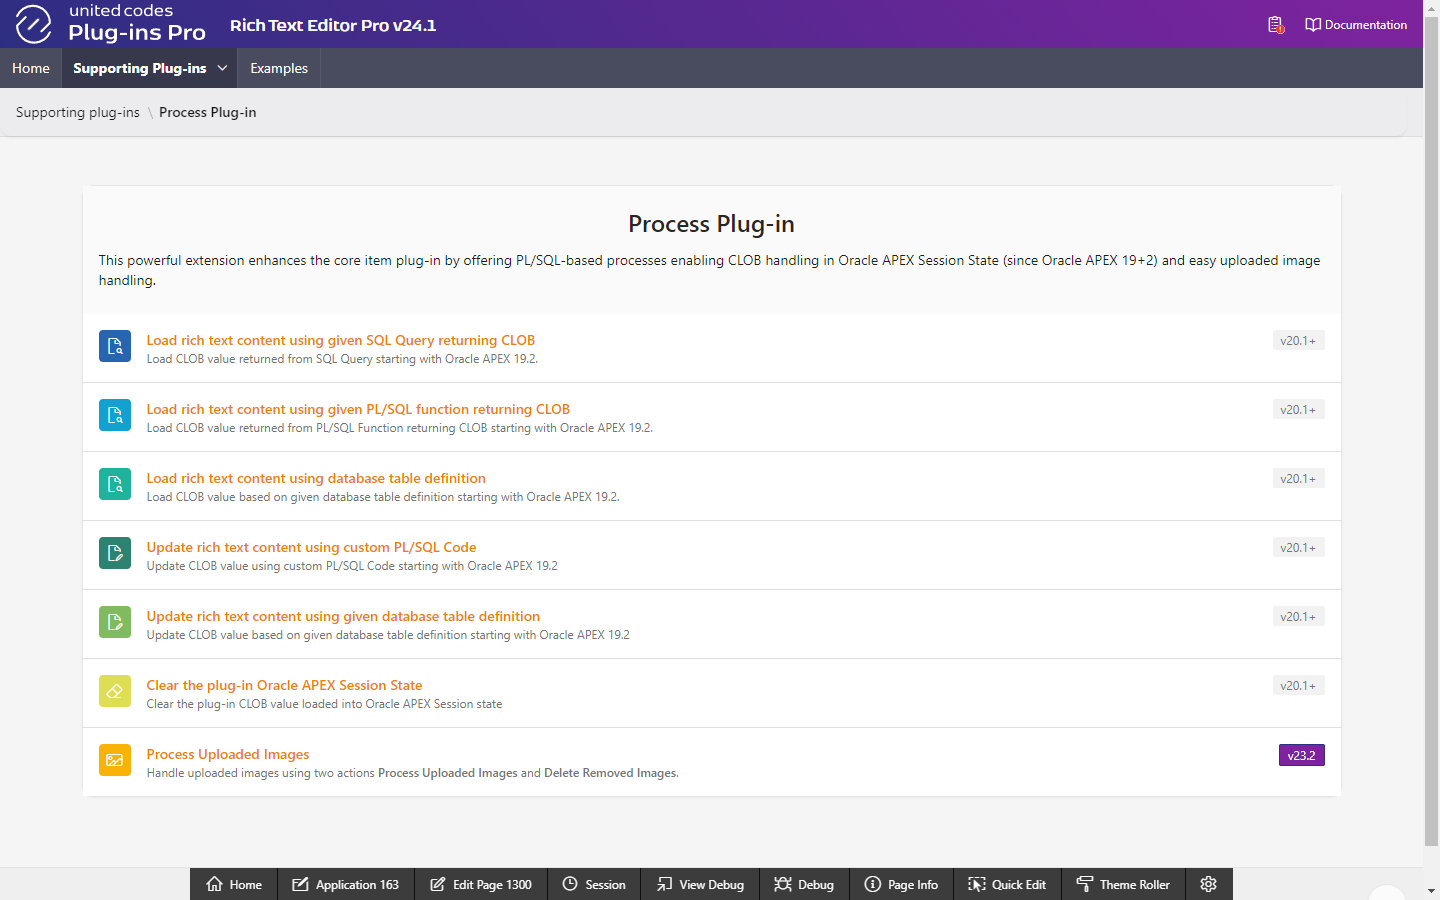
Task: Click the light green table definition update icon
Action: tap(115, 622)
